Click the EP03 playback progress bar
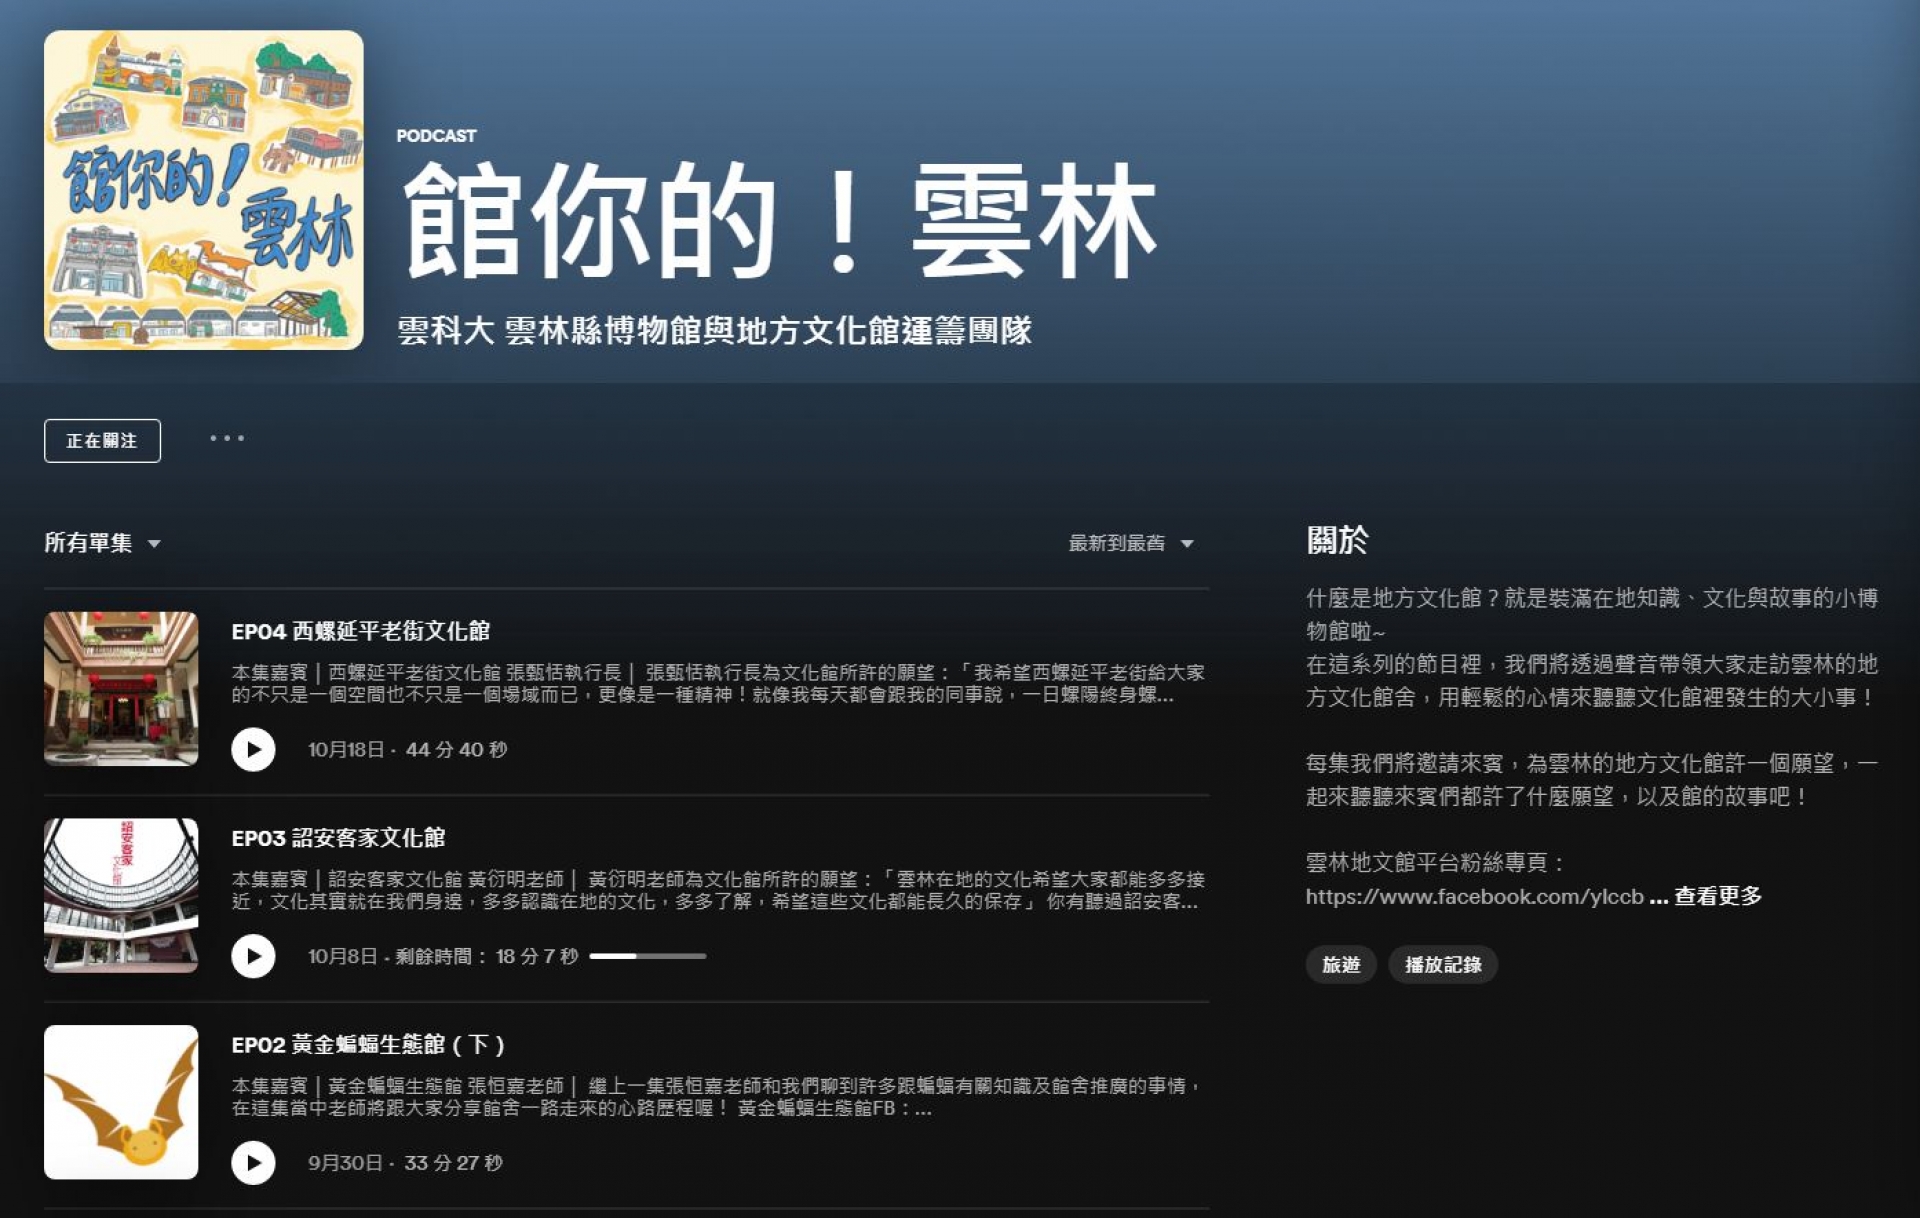This screenshot has width=1920, height=1218. (x=647, y=956)
